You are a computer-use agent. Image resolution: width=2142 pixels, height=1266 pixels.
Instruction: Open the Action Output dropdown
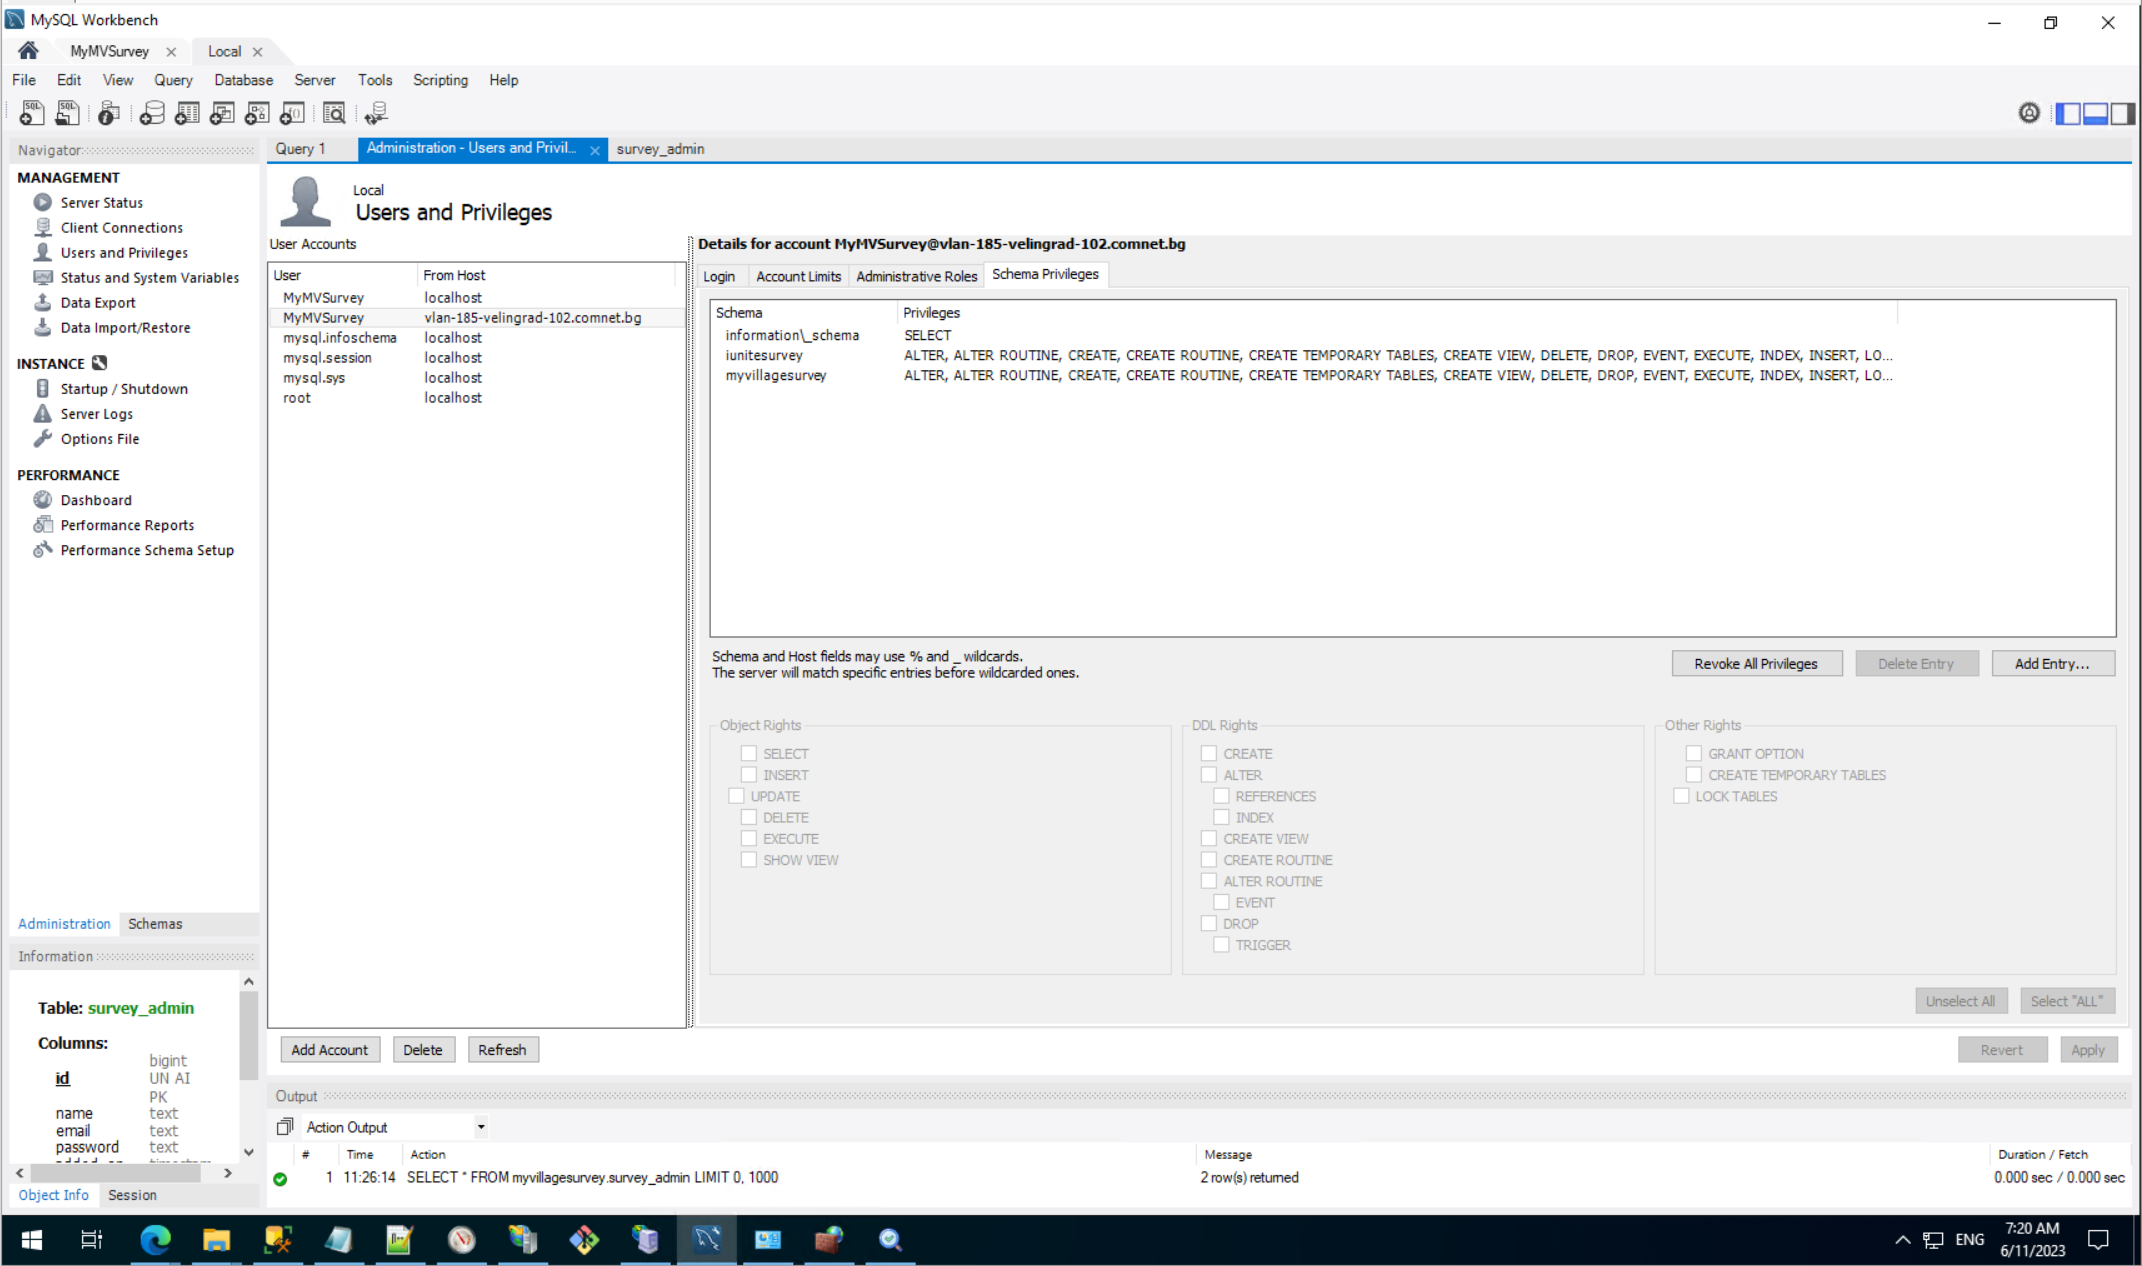[x=481, y=1127]
